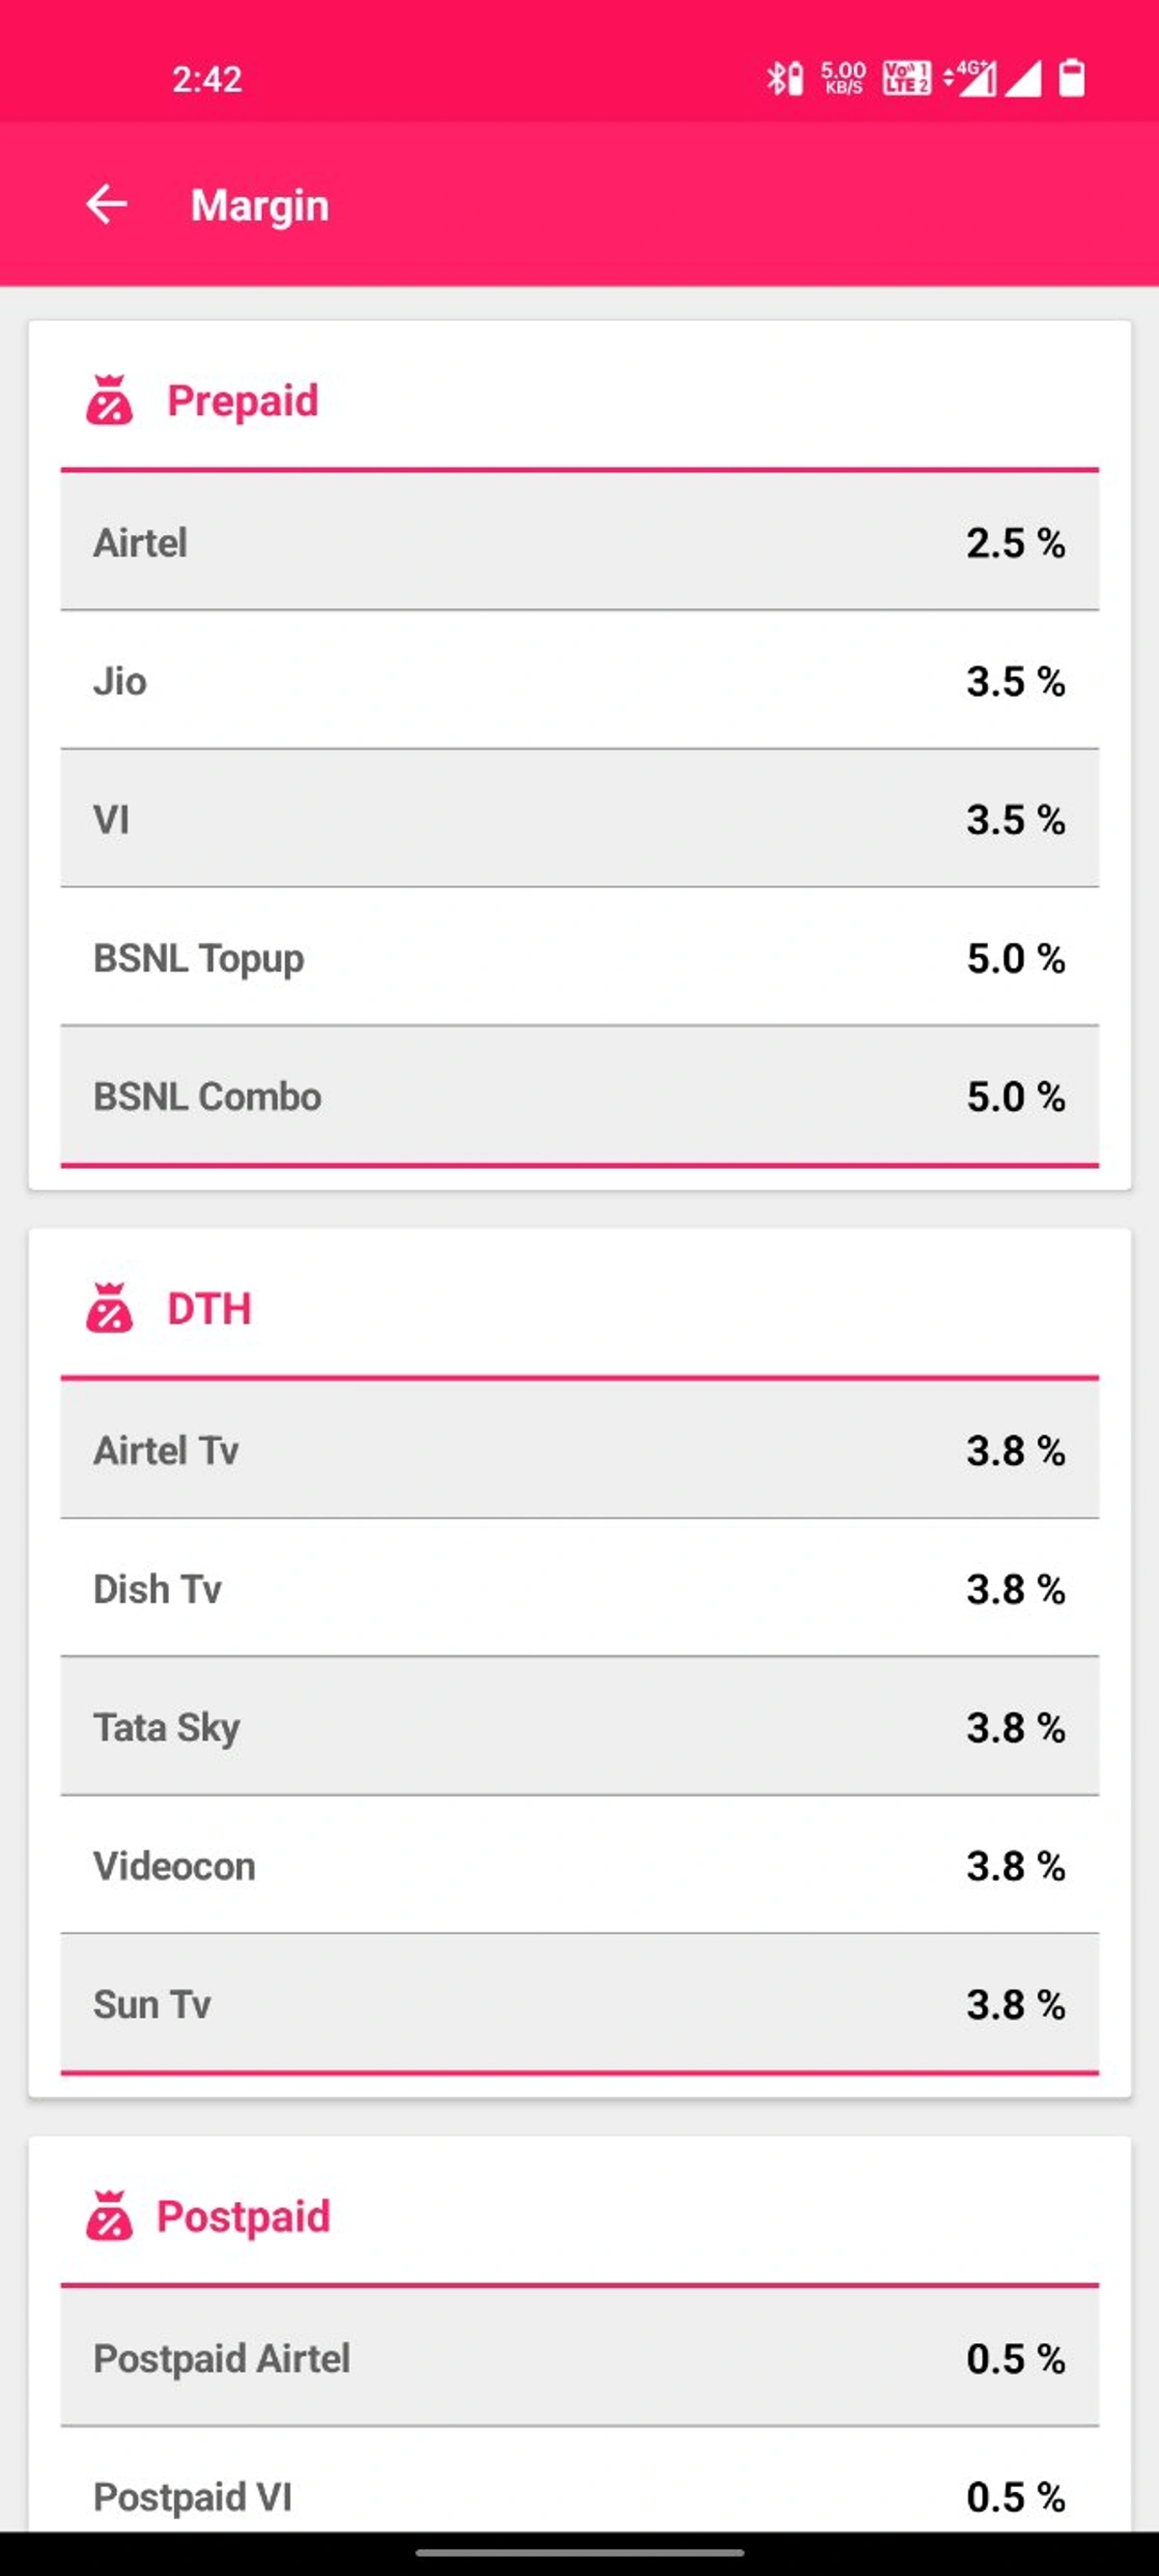Viewport: 1159px width, 2576px height.
Task: Open the BSNL Topup row
Action: tap(579, 958)
